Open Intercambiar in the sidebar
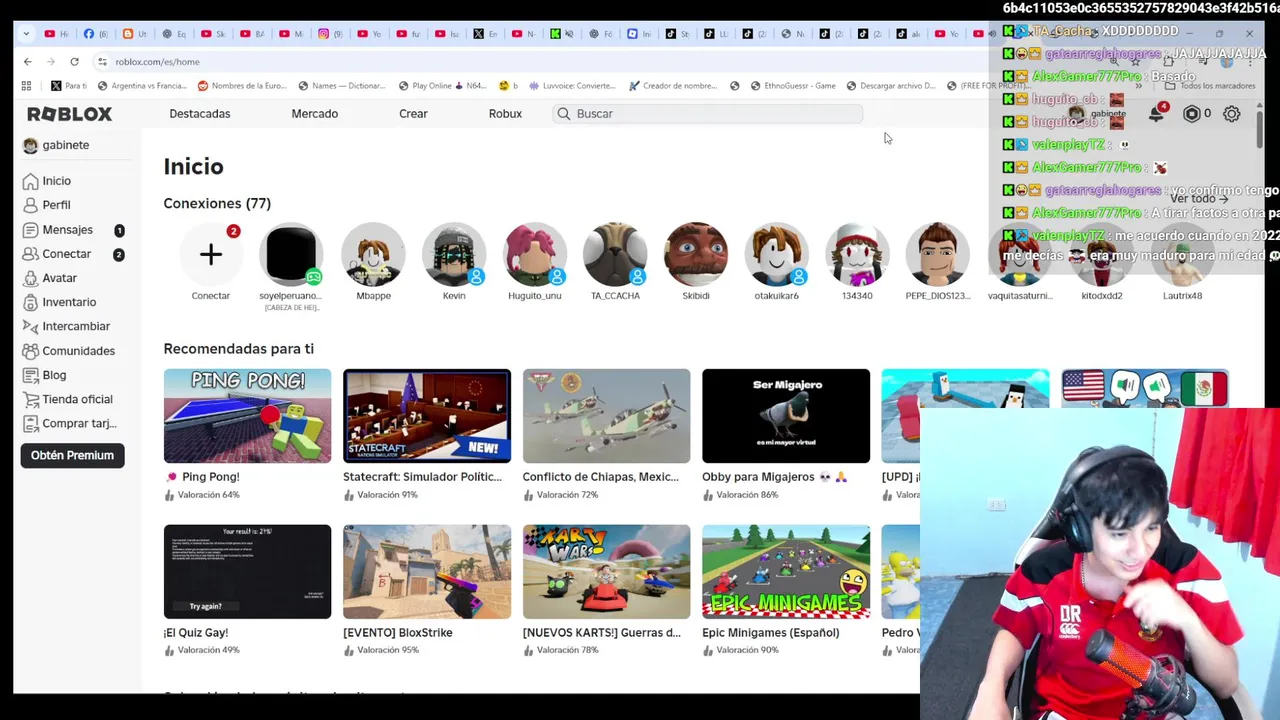Image resolution: width=1280 pixels, height=720 pixels. pyautogui.click(x=66, y=326)
